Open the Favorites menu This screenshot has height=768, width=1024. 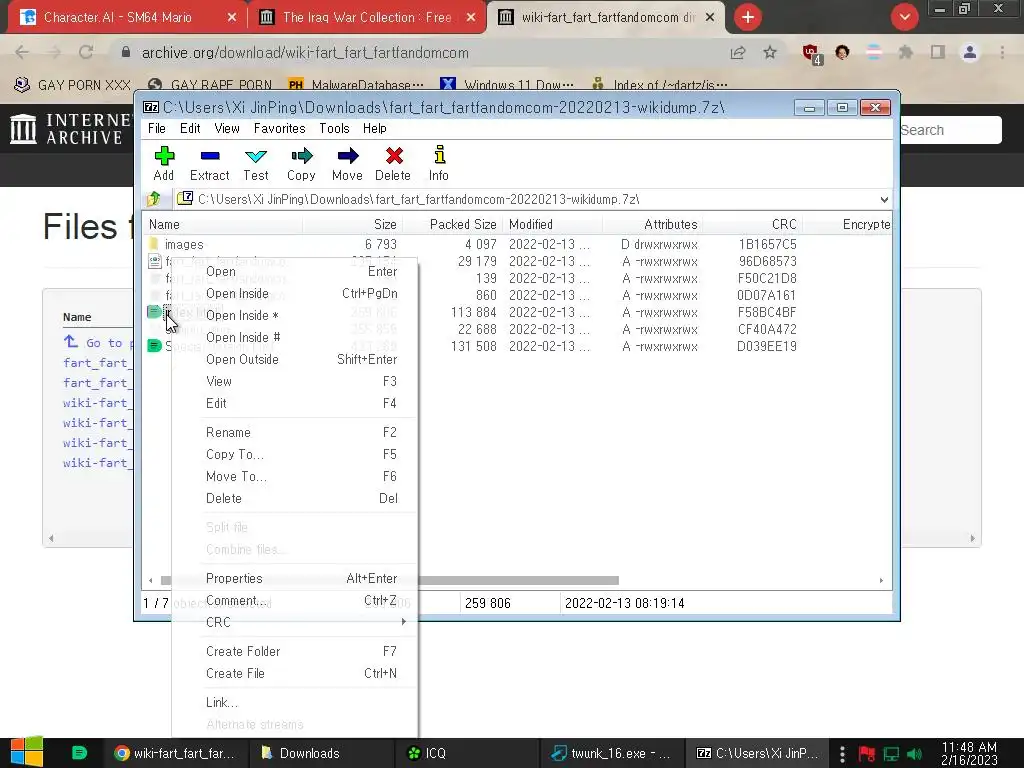(x=280, y=128)
